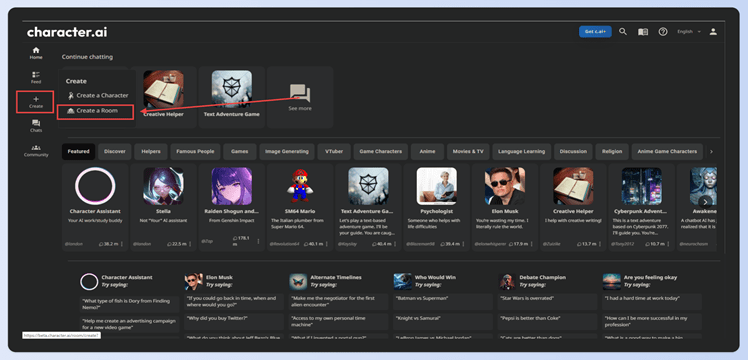Switch to the Religion tab
Image resolution: width=748 pixels, height=360 pixels.
[612, 152]
